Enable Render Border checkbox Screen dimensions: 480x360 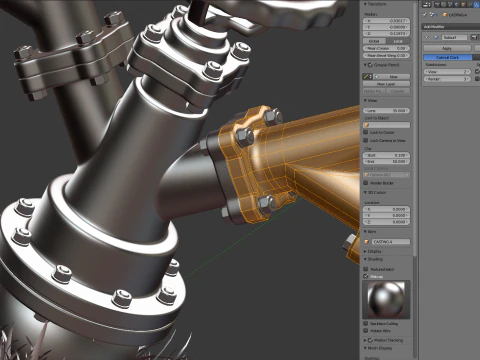coord(366,183)
